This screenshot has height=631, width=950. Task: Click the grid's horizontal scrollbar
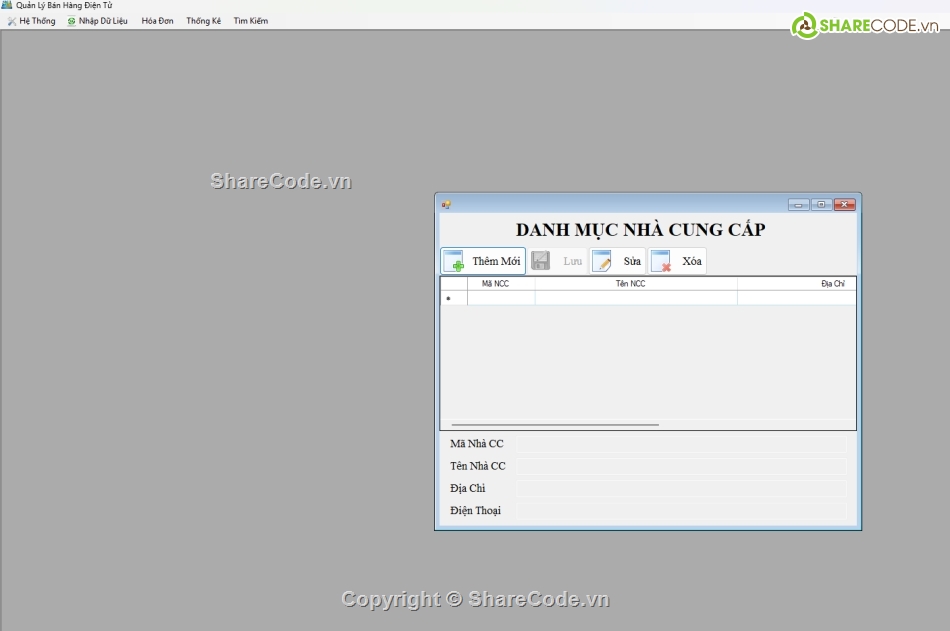(x=555, y=425)
